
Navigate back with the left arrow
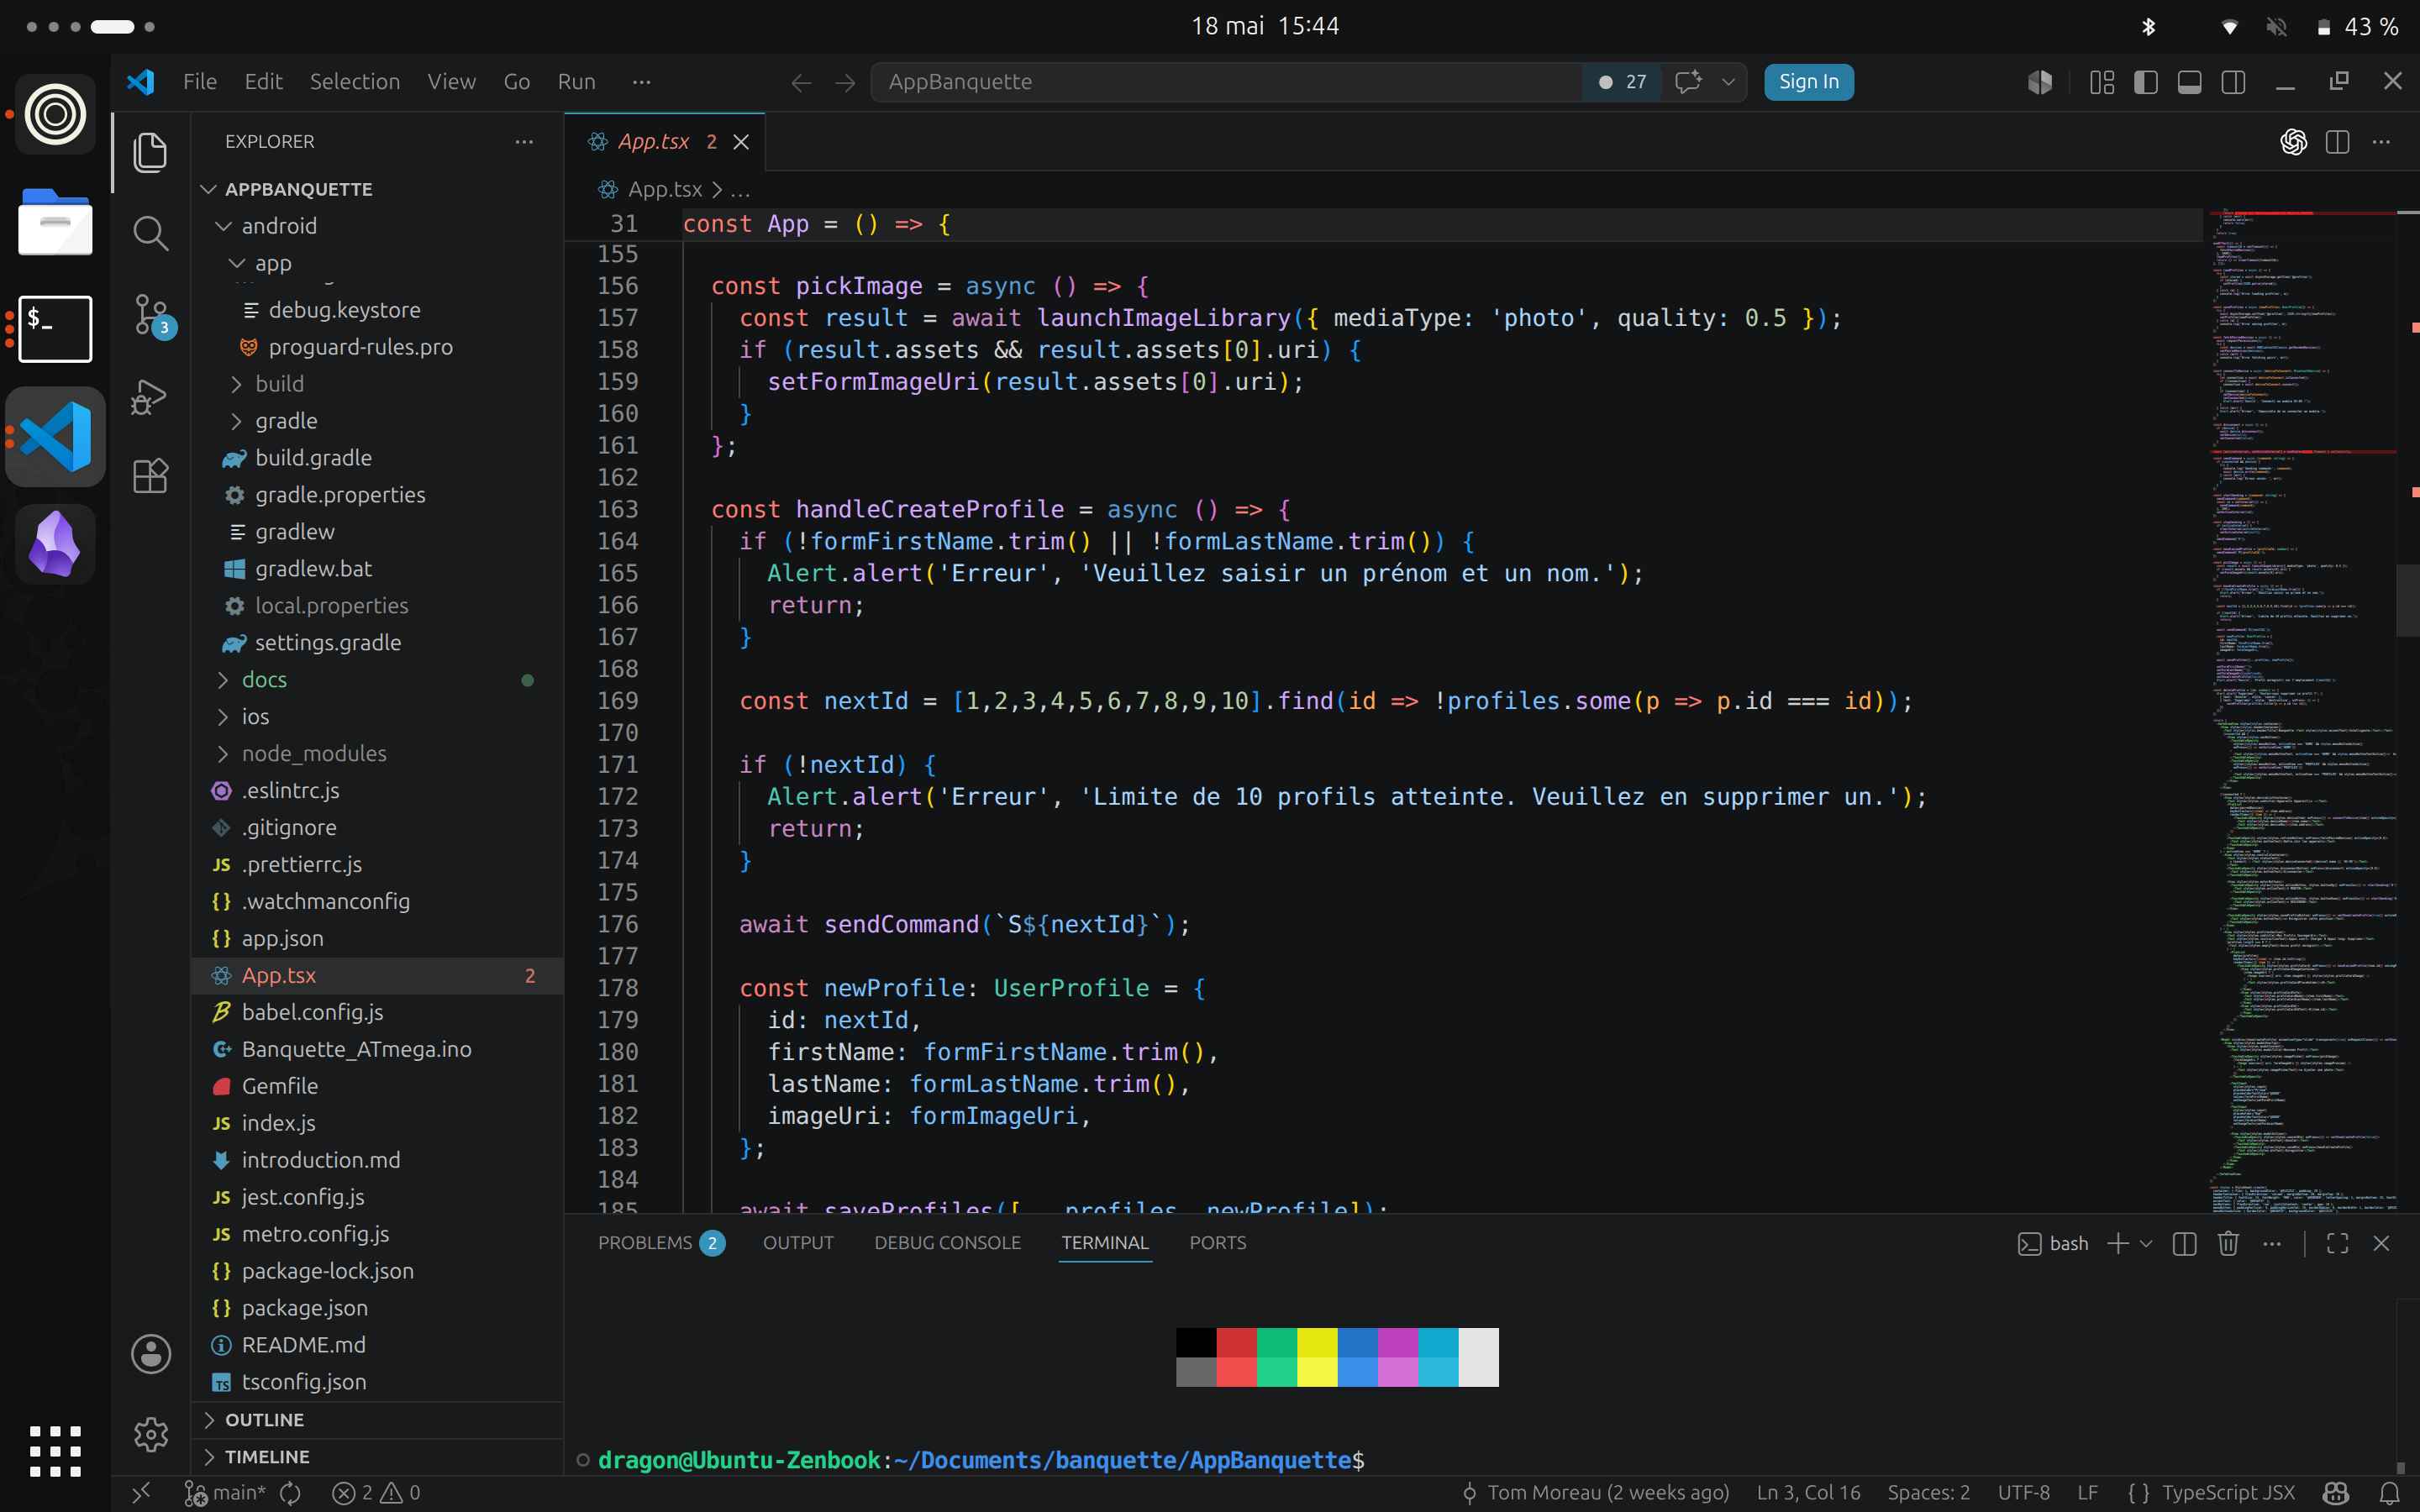click(801, 82)
